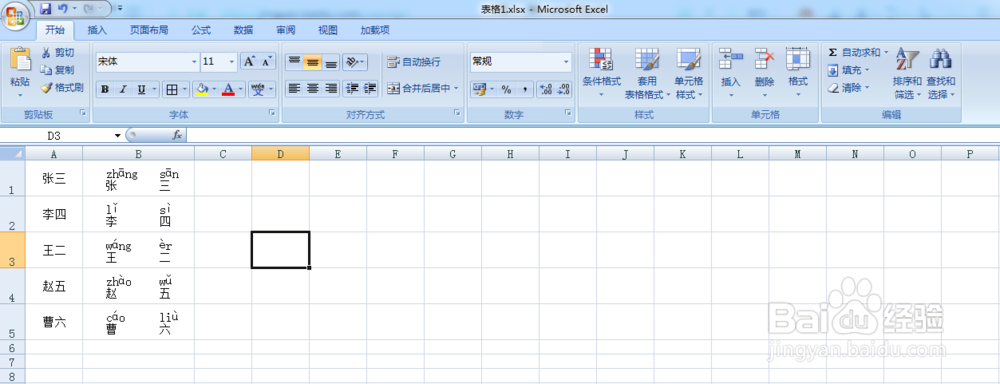1000x384 pixels.
Task: Increase the cell indent
Action: (x=370, y=89)
